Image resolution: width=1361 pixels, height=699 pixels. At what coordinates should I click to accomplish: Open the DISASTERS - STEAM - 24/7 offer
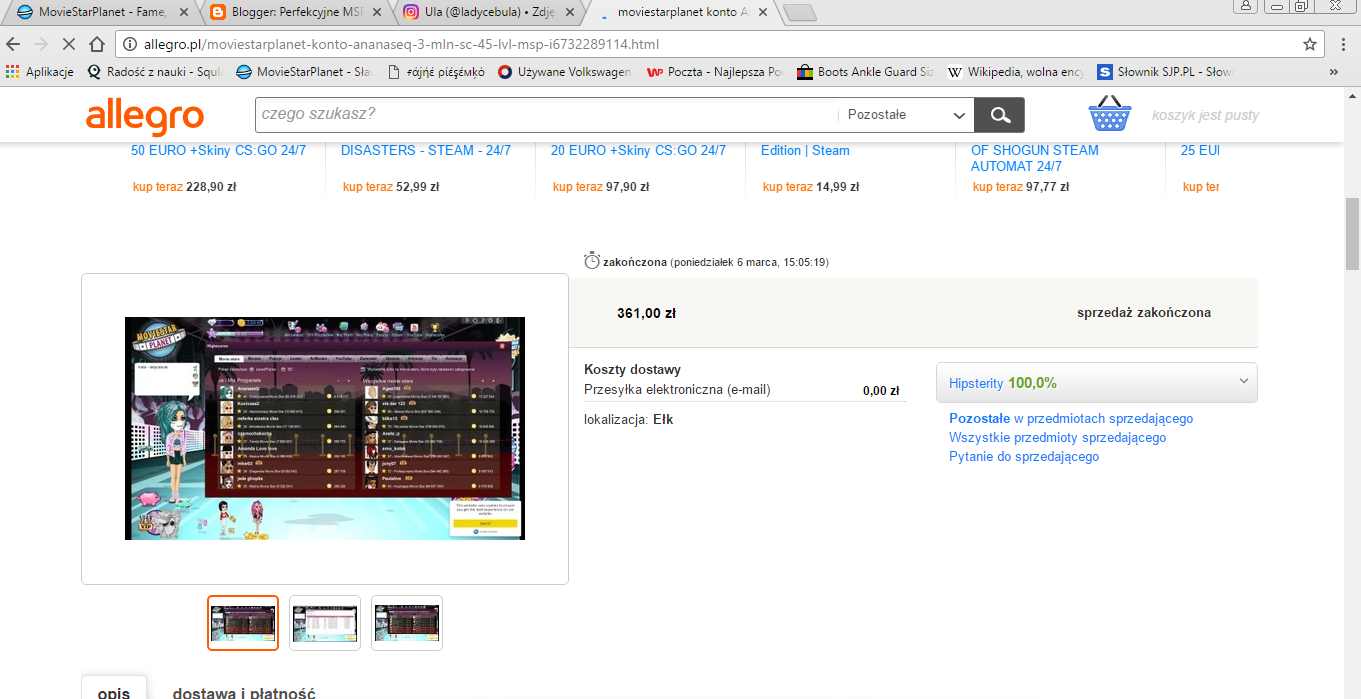point(426,151)
